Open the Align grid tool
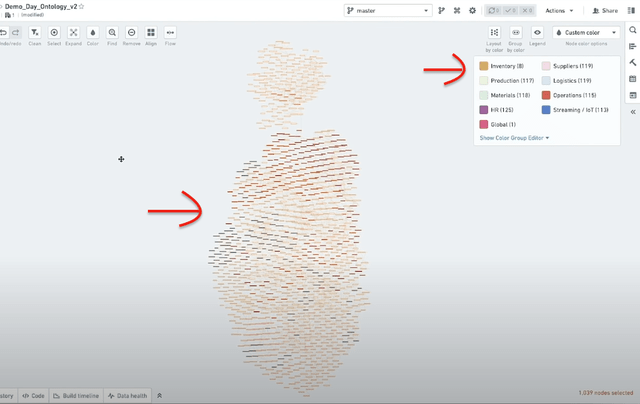Screen dimensions: 640x404 tap(151, 33)
